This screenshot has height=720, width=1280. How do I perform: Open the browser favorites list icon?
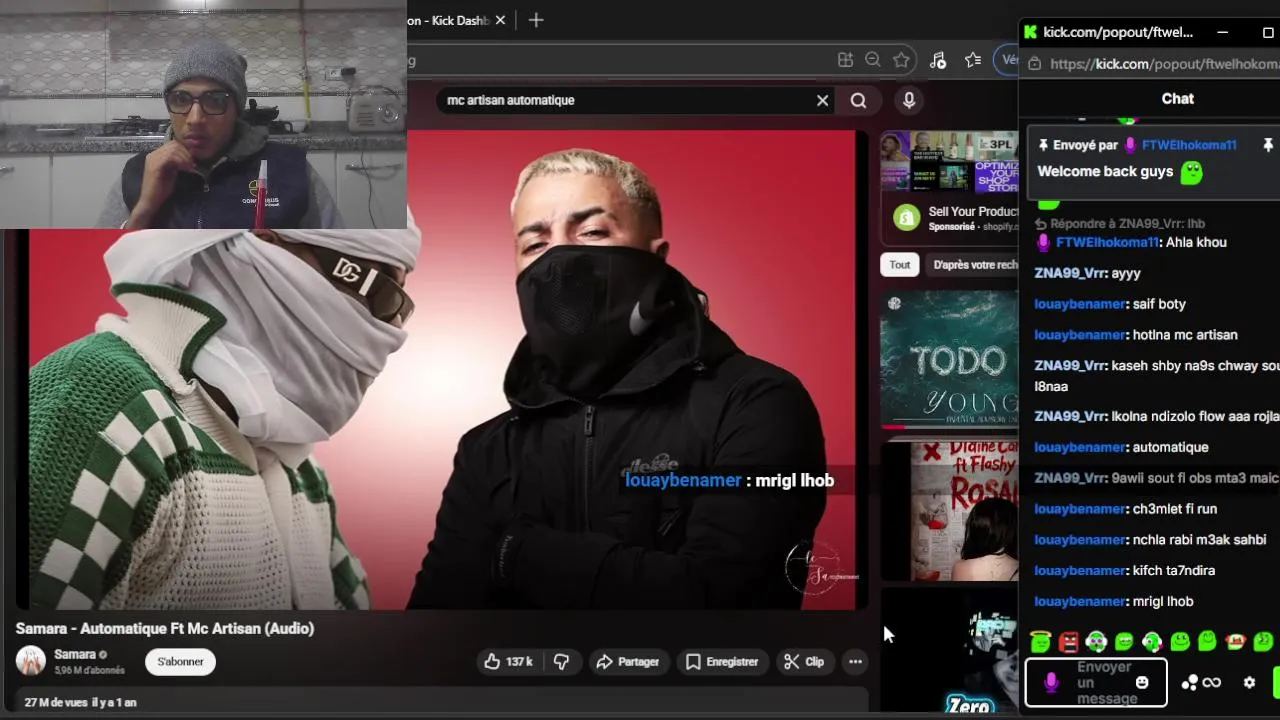coord(973,60)
